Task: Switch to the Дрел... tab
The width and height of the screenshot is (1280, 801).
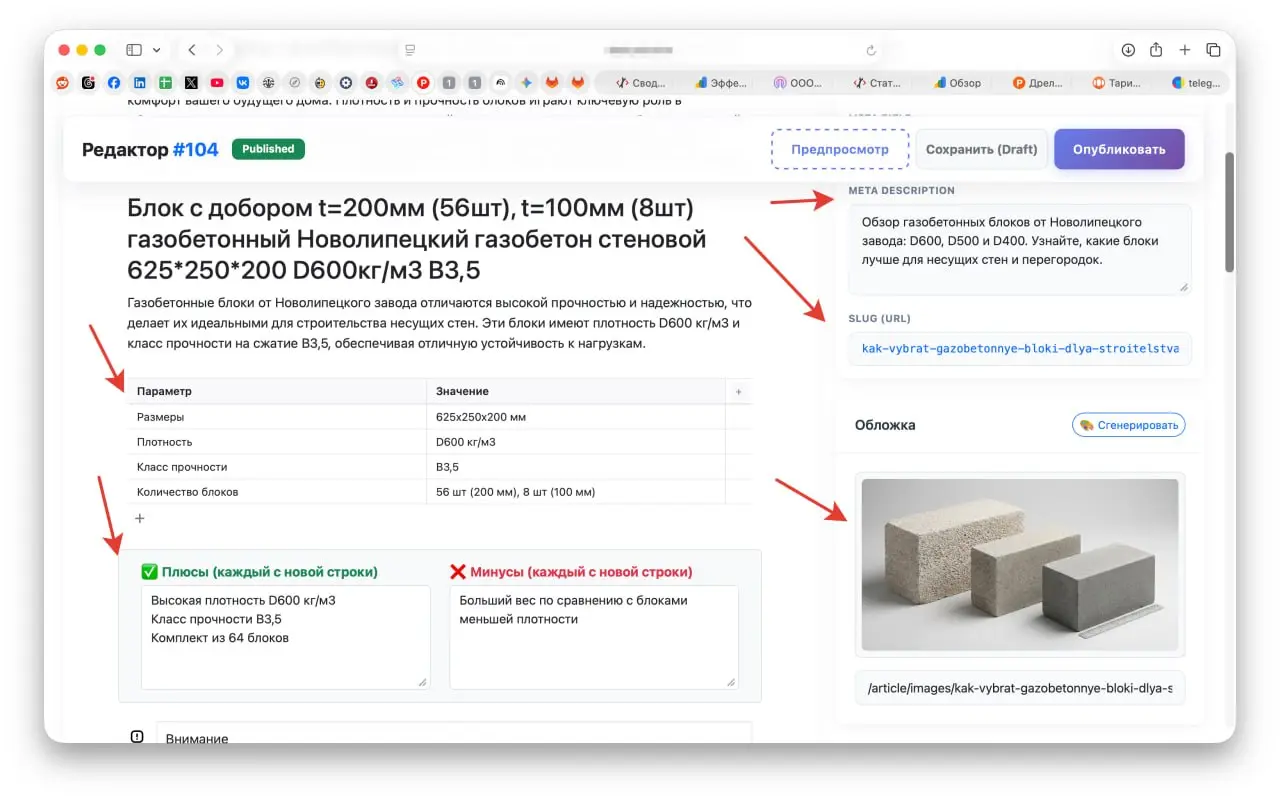Action: [1037, 83]
